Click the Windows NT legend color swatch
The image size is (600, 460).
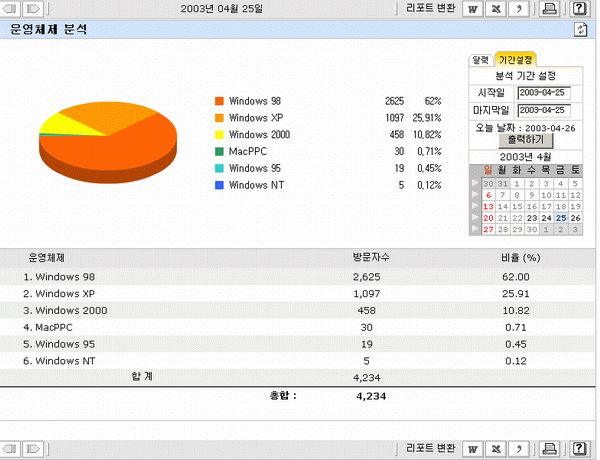219,185
